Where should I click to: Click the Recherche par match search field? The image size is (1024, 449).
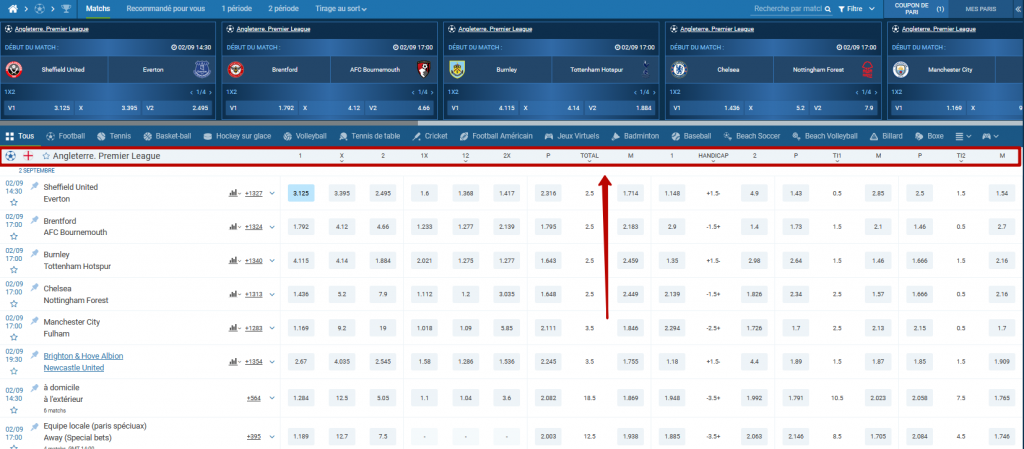click(x=786, y=9)
